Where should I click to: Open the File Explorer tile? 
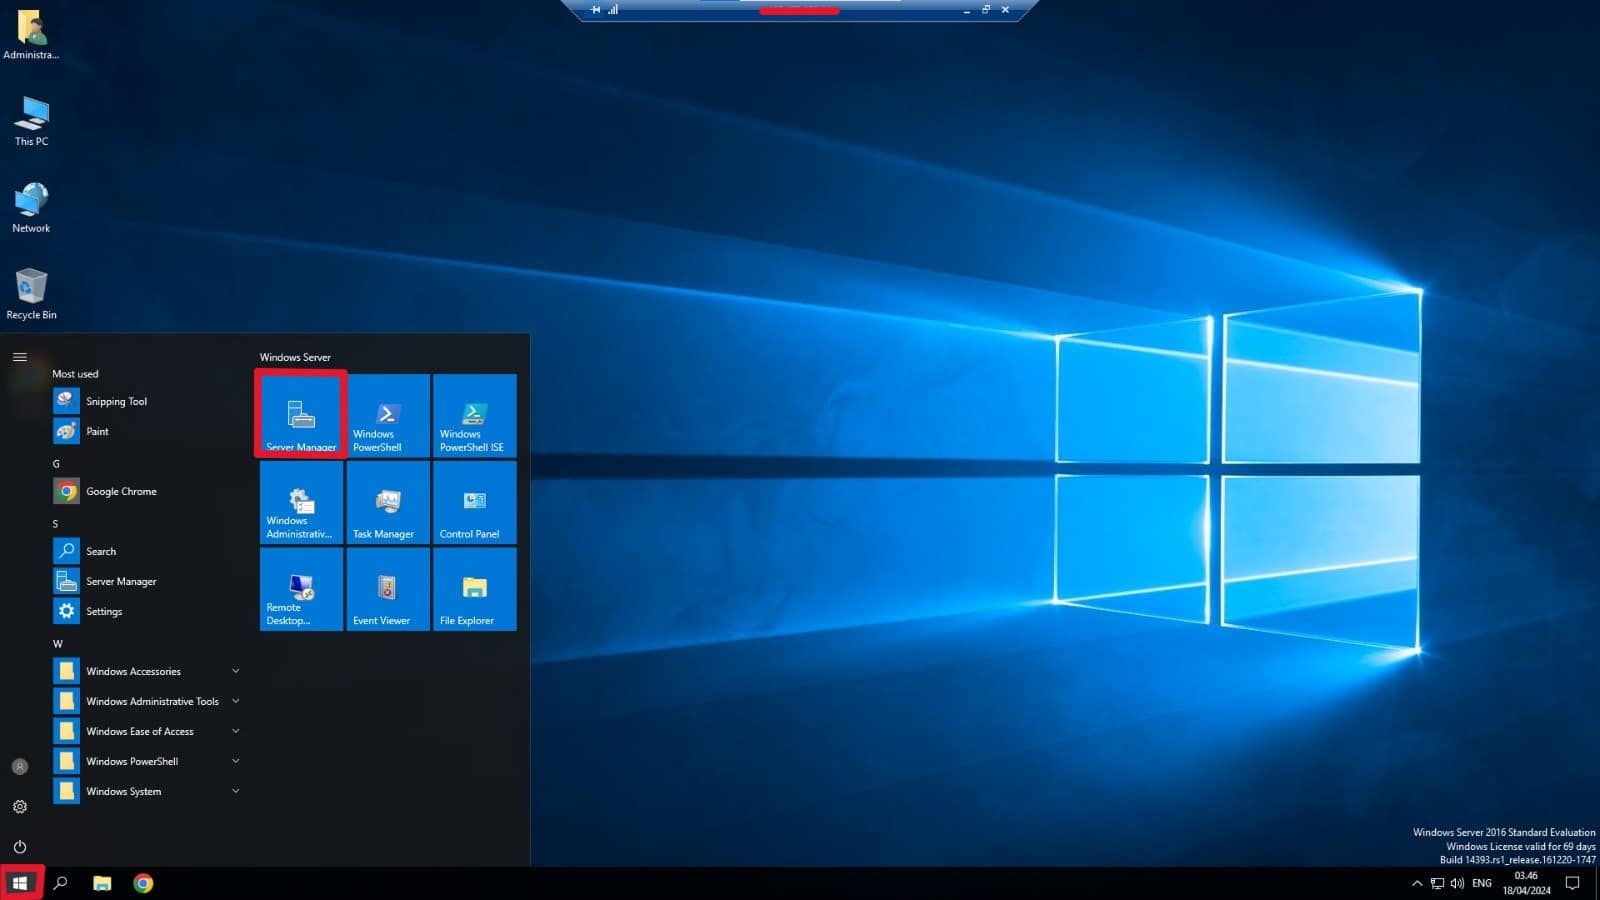[474, 589]
